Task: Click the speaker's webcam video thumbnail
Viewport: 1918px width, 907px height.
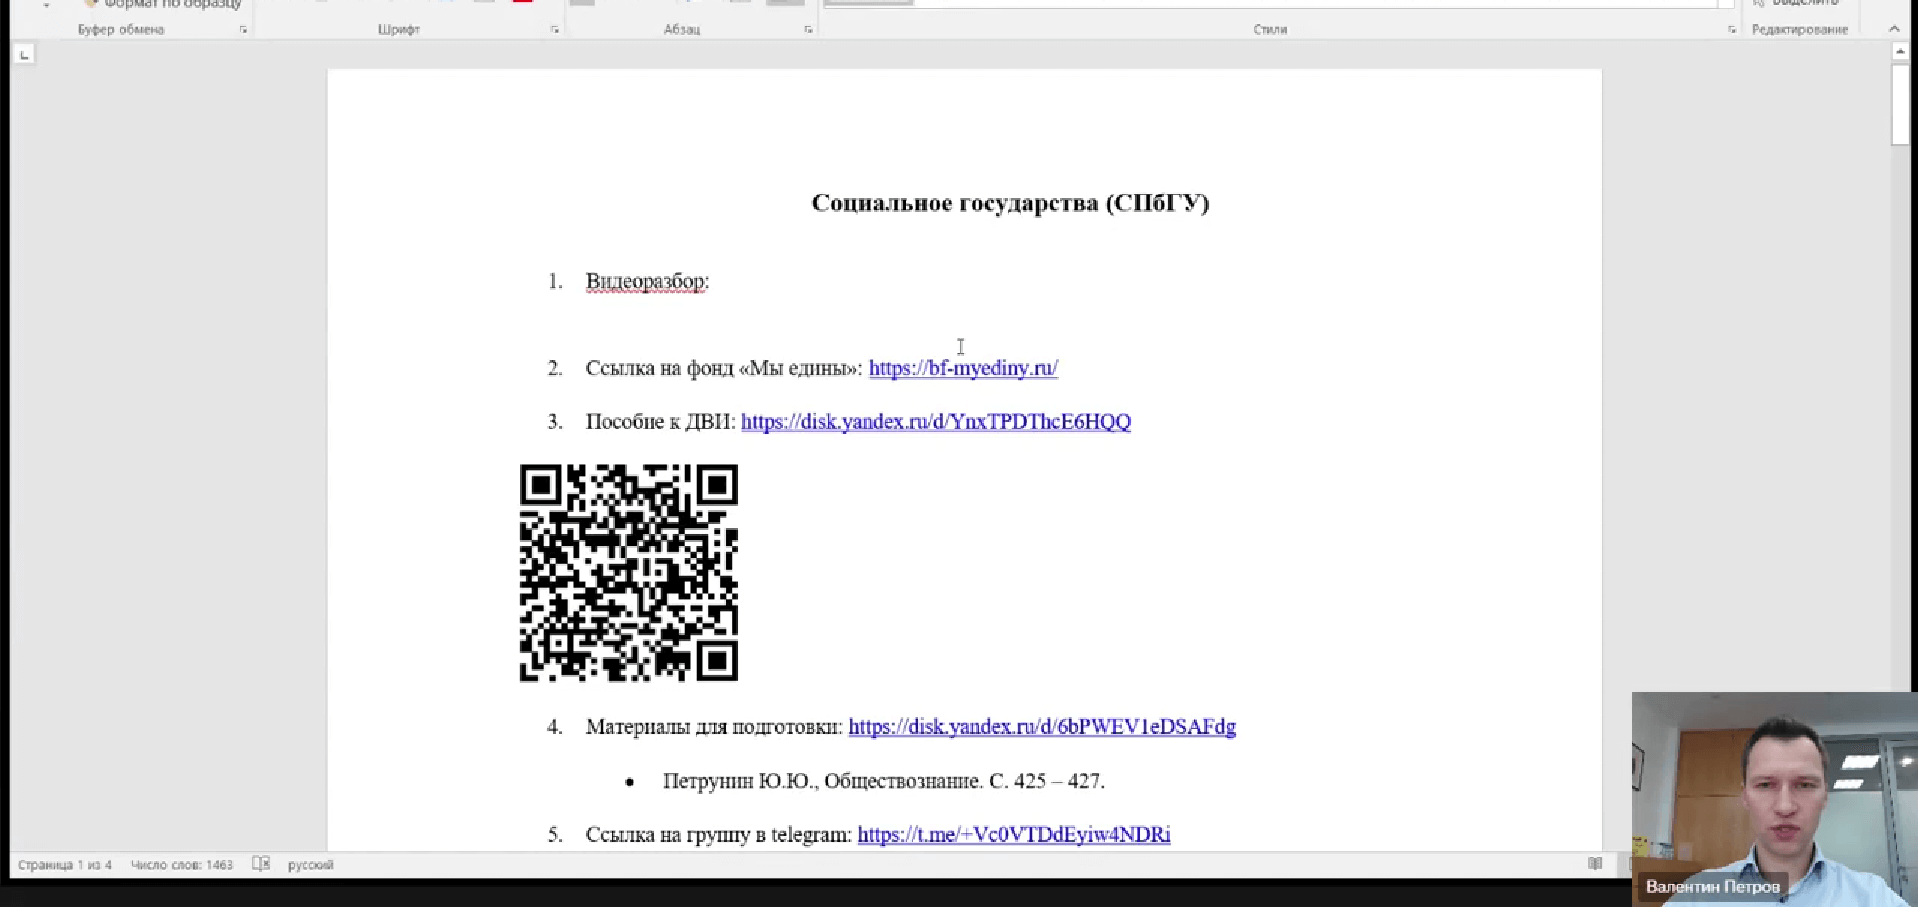Action: click(x=1775, y=799)
